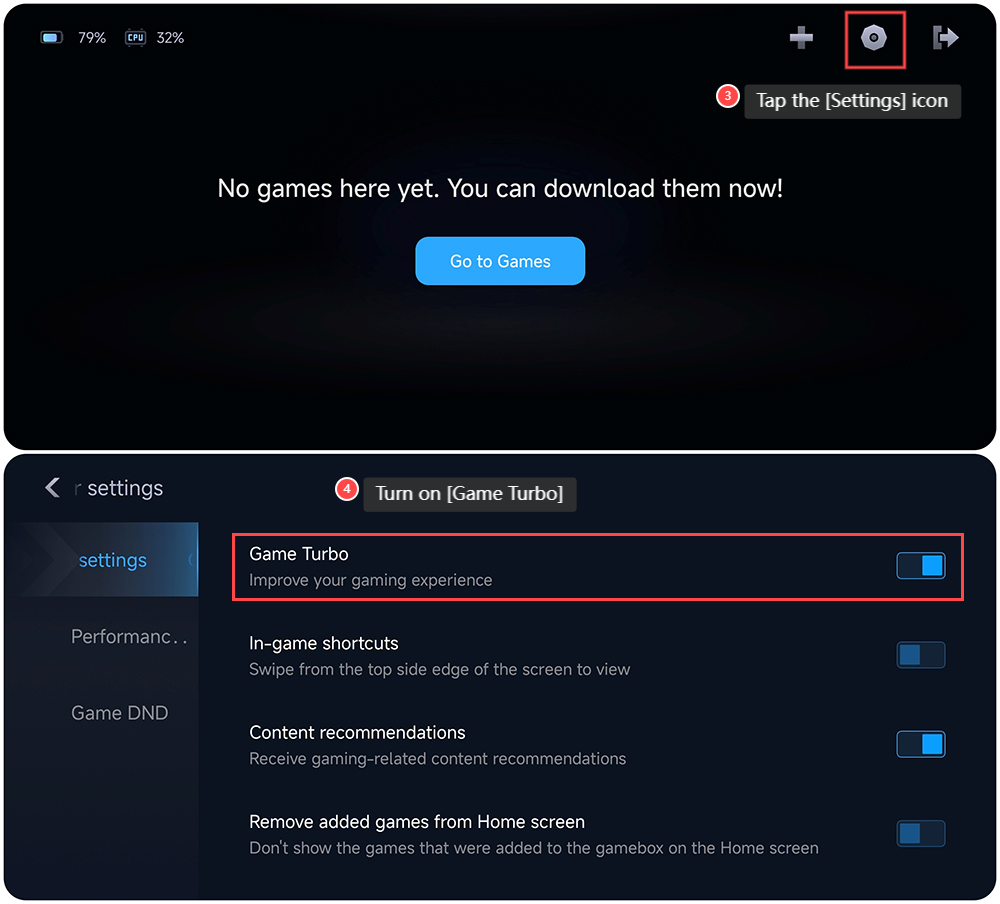The image size is (1000, 904).
Task: Go back with the left chevron
Action: 53,487
